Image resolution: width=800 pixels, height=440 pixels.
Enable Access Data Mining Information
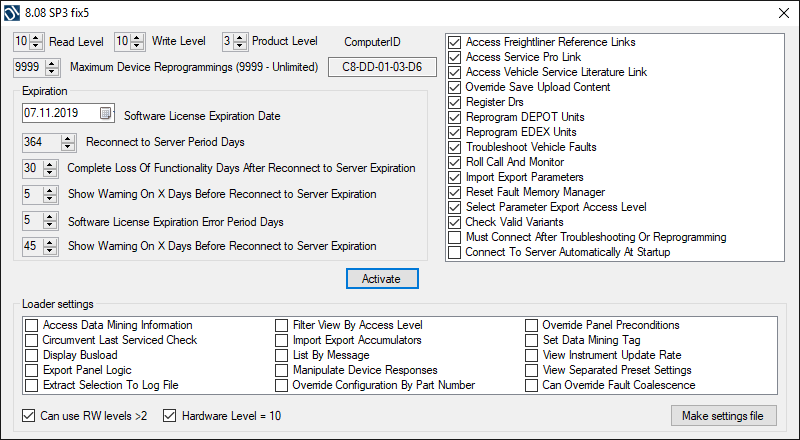32,325
